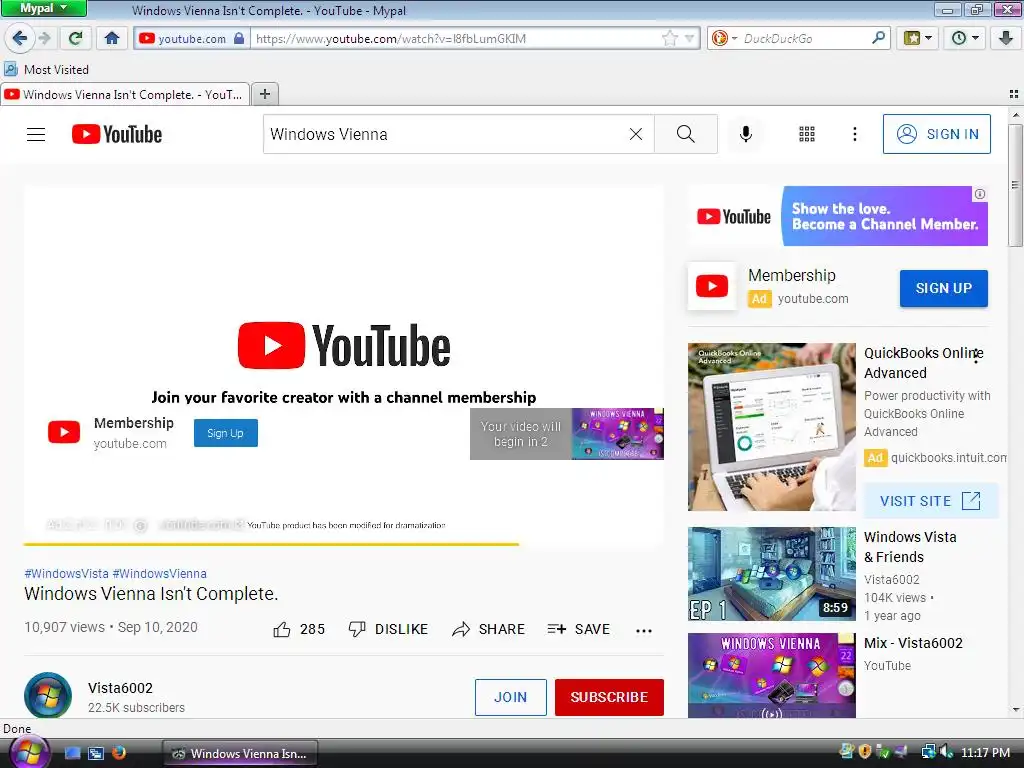Click the tab groups grid icon
The height and width of the screenshot is (768, 1024).
point(1014,94)
